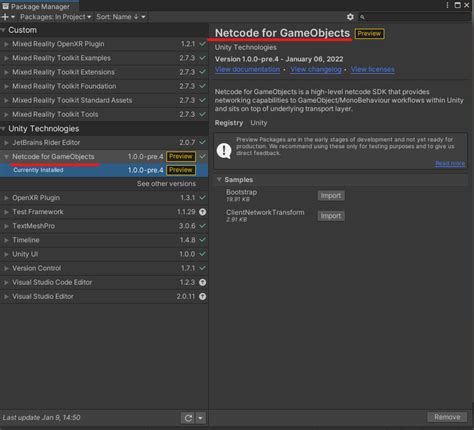Import the Bootstrap sample
Screen dimensions: 474x430
pyautogui.click(x=331, y=196)
